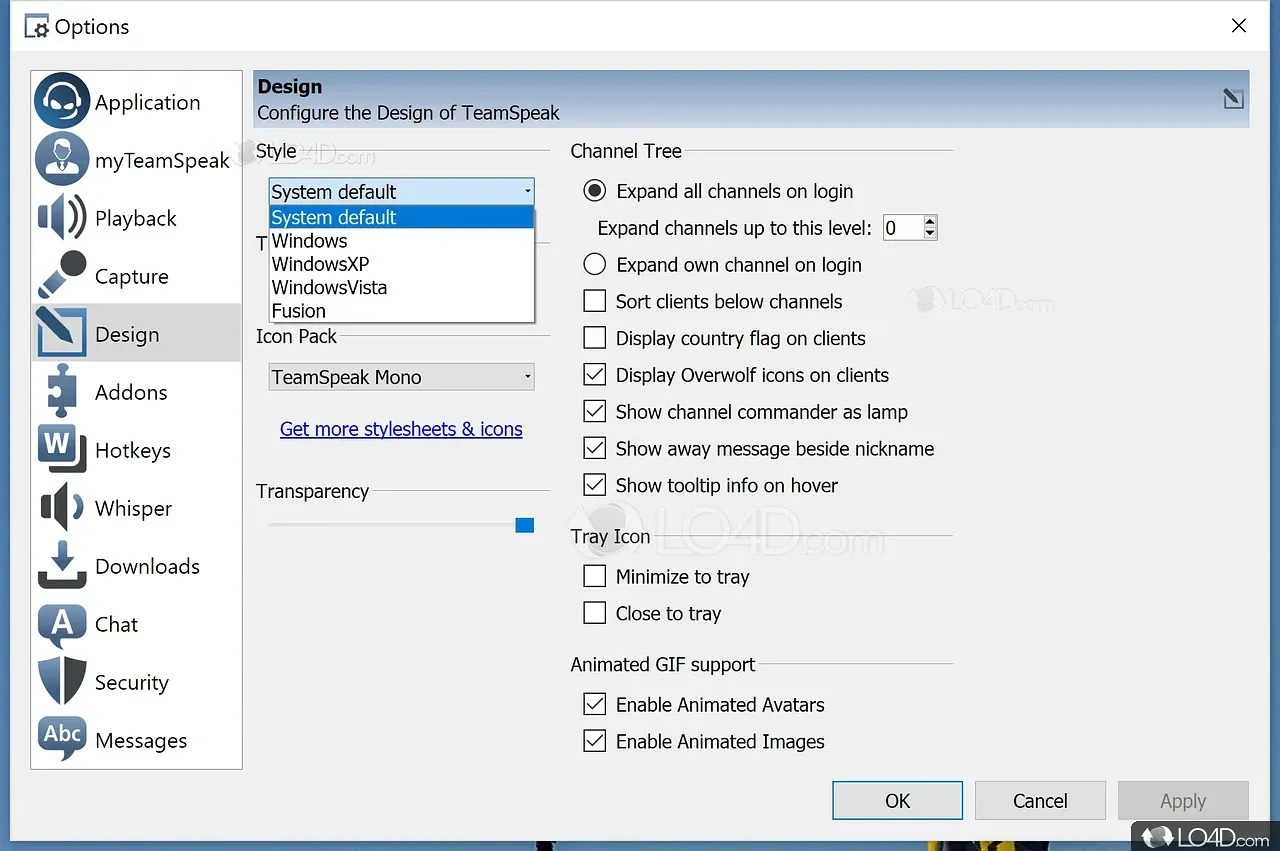Click the Downloads arrow icon

coord(62,566)
